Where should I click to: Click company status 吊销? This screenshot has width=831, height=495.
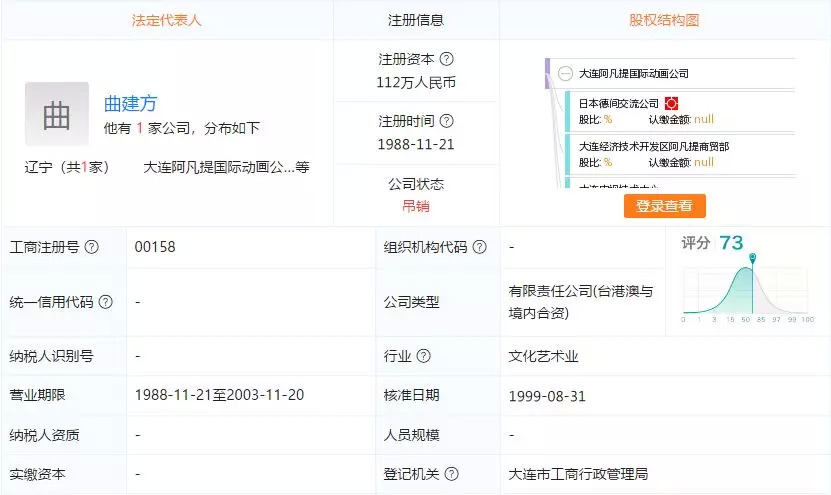coord(416,206)
